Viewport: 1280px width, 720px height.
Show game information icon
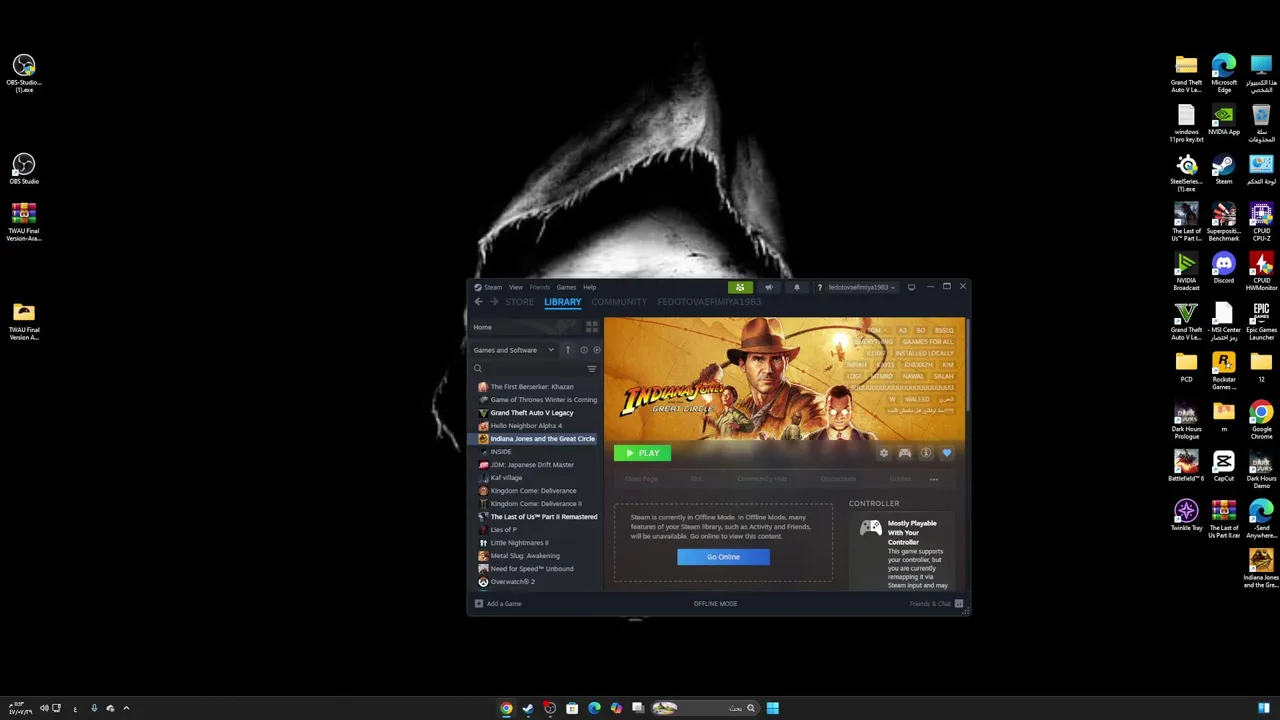[926, 453]
